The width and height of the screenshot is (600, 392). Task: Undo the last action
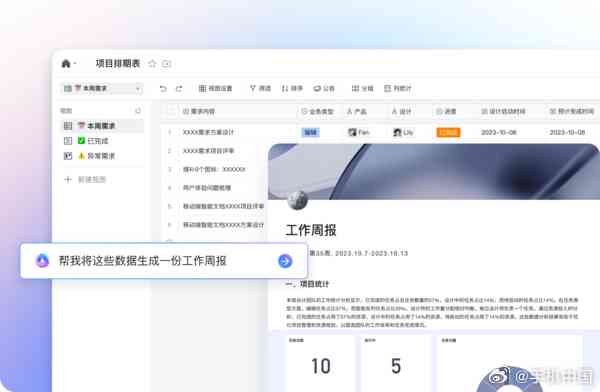tap(163, 88)
